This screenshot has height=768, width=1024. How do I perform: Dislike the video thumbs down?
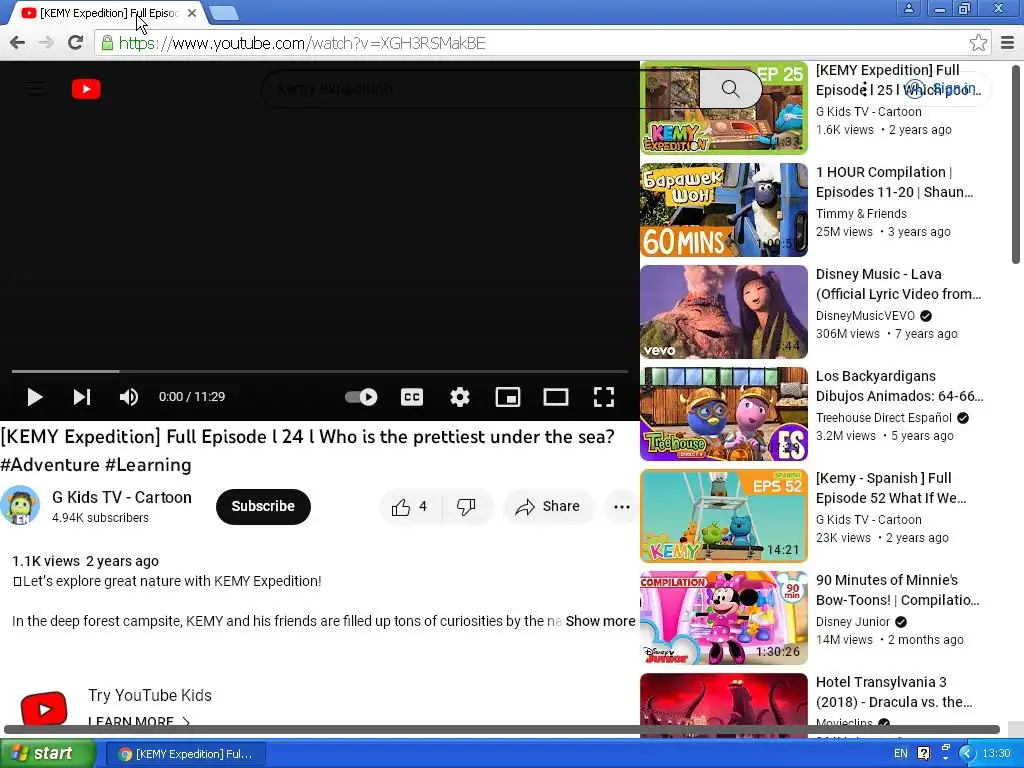tap(466, 507)
